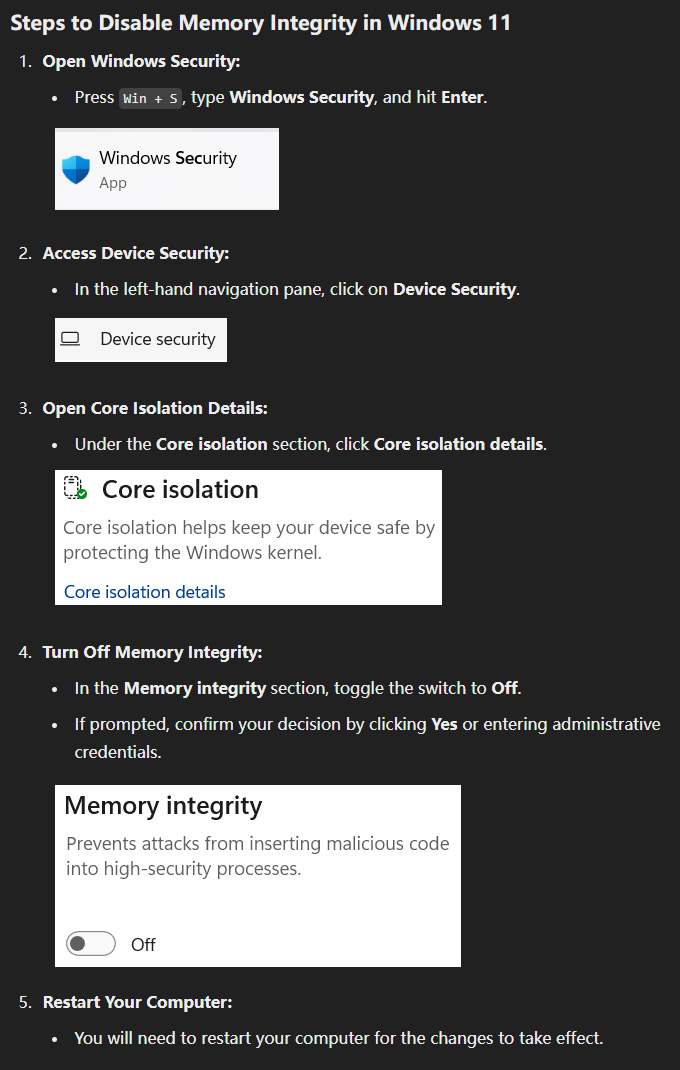Click the step title Open Core Isolation Details
Screen dimensions: 680x1070
[x=155, y=408]
